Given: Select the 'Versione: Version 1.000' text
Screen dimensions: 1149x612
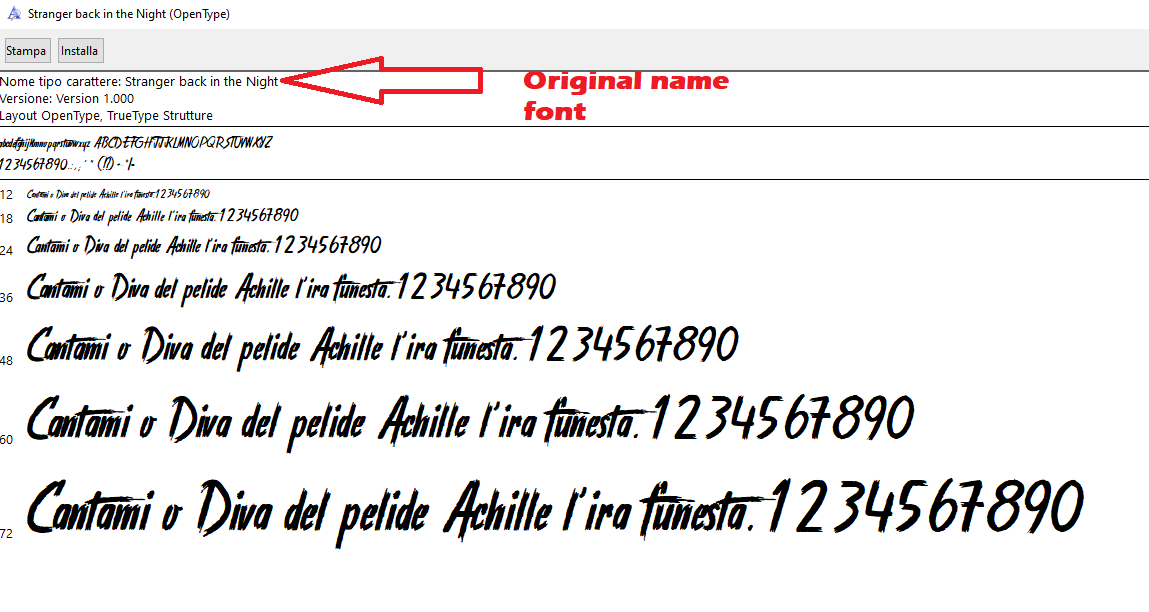Looking at the screenshot, I should click(x=67, y=98).
